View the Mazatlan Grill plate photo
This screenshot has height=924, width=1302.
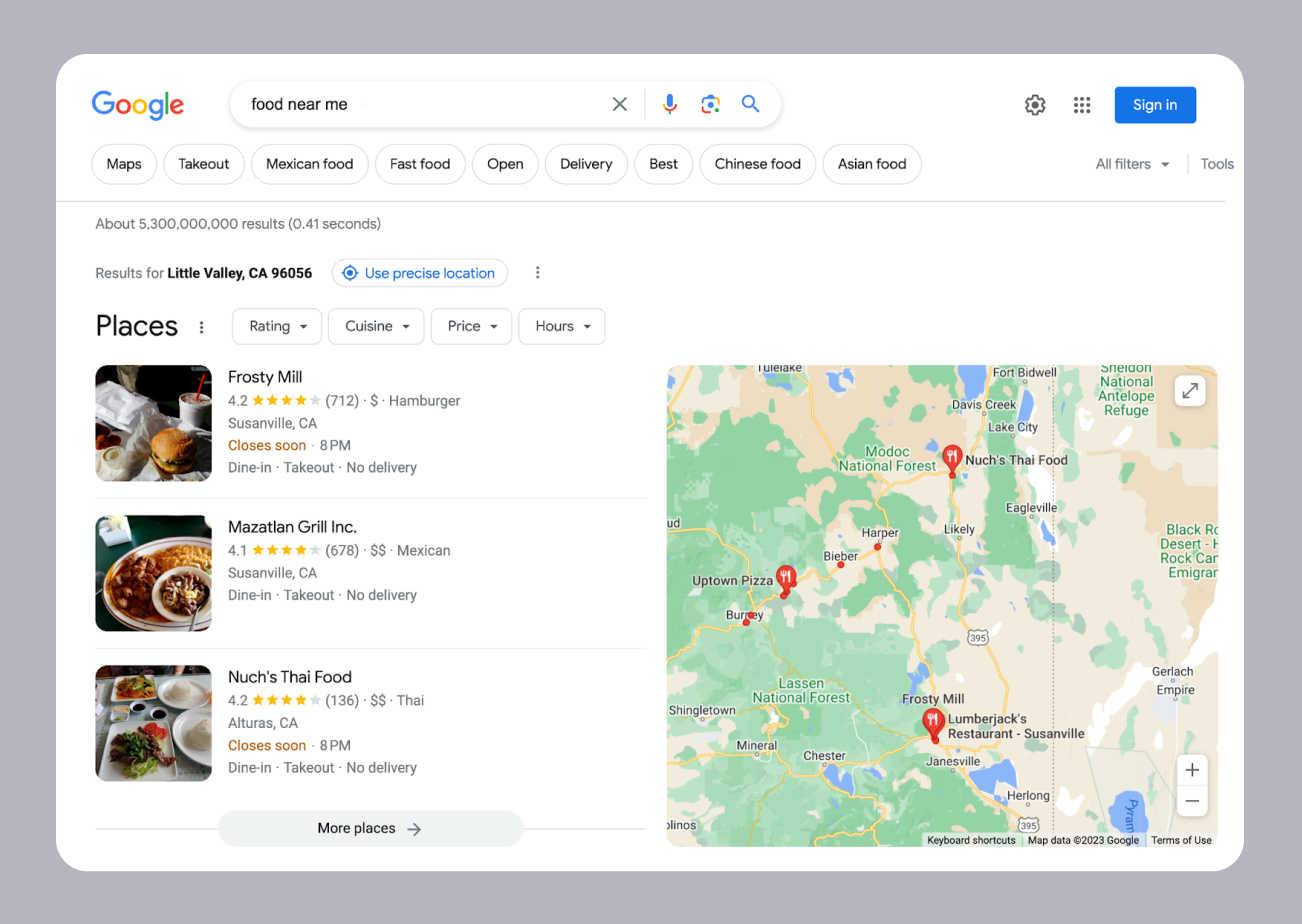coord(153,573)
